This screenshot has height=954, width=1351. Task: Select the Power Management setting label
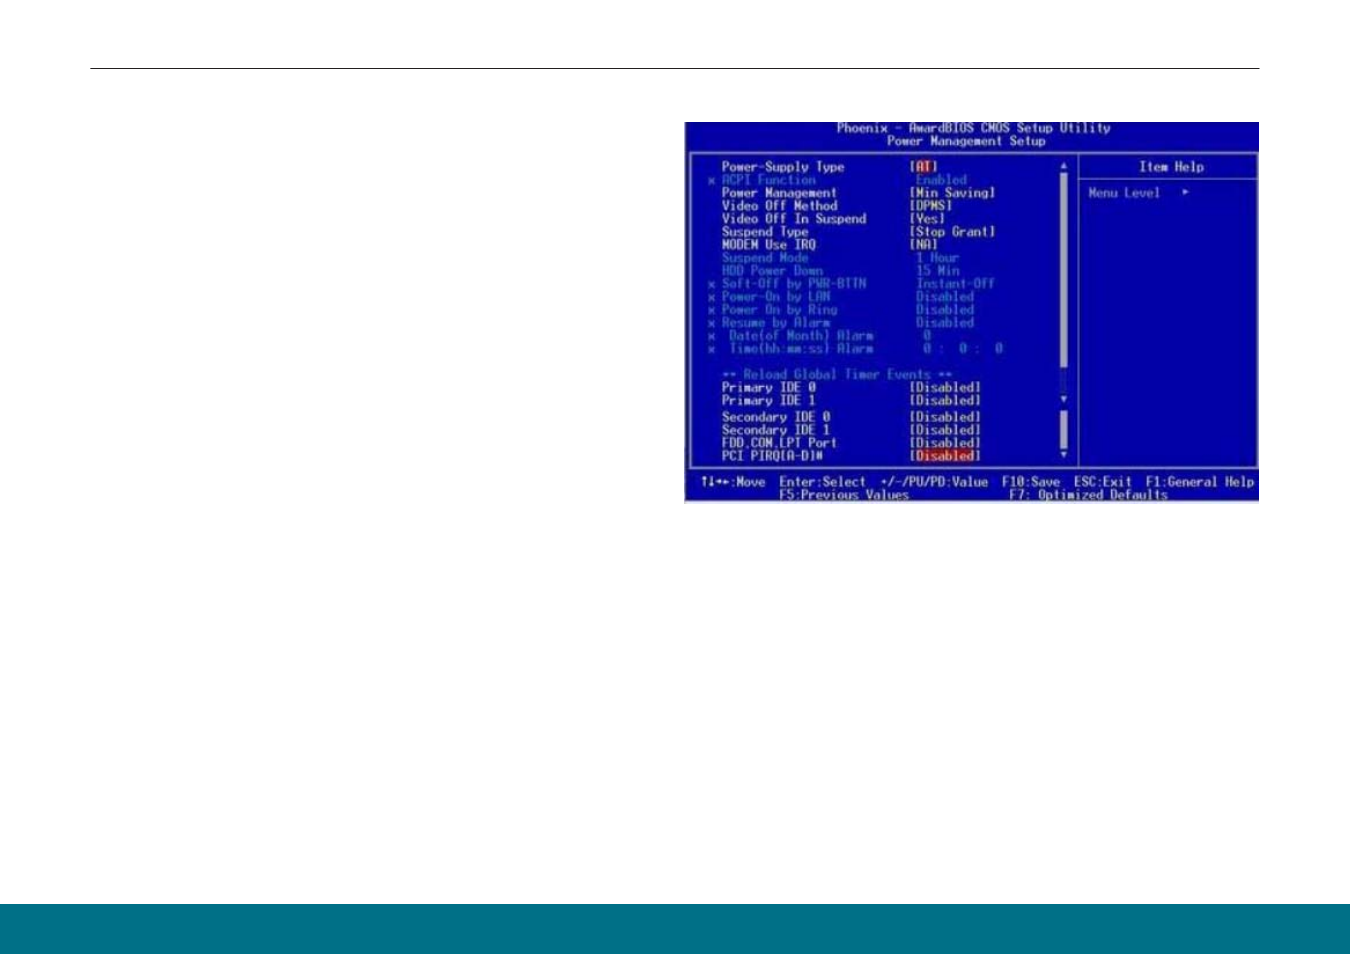pos(779,193)
